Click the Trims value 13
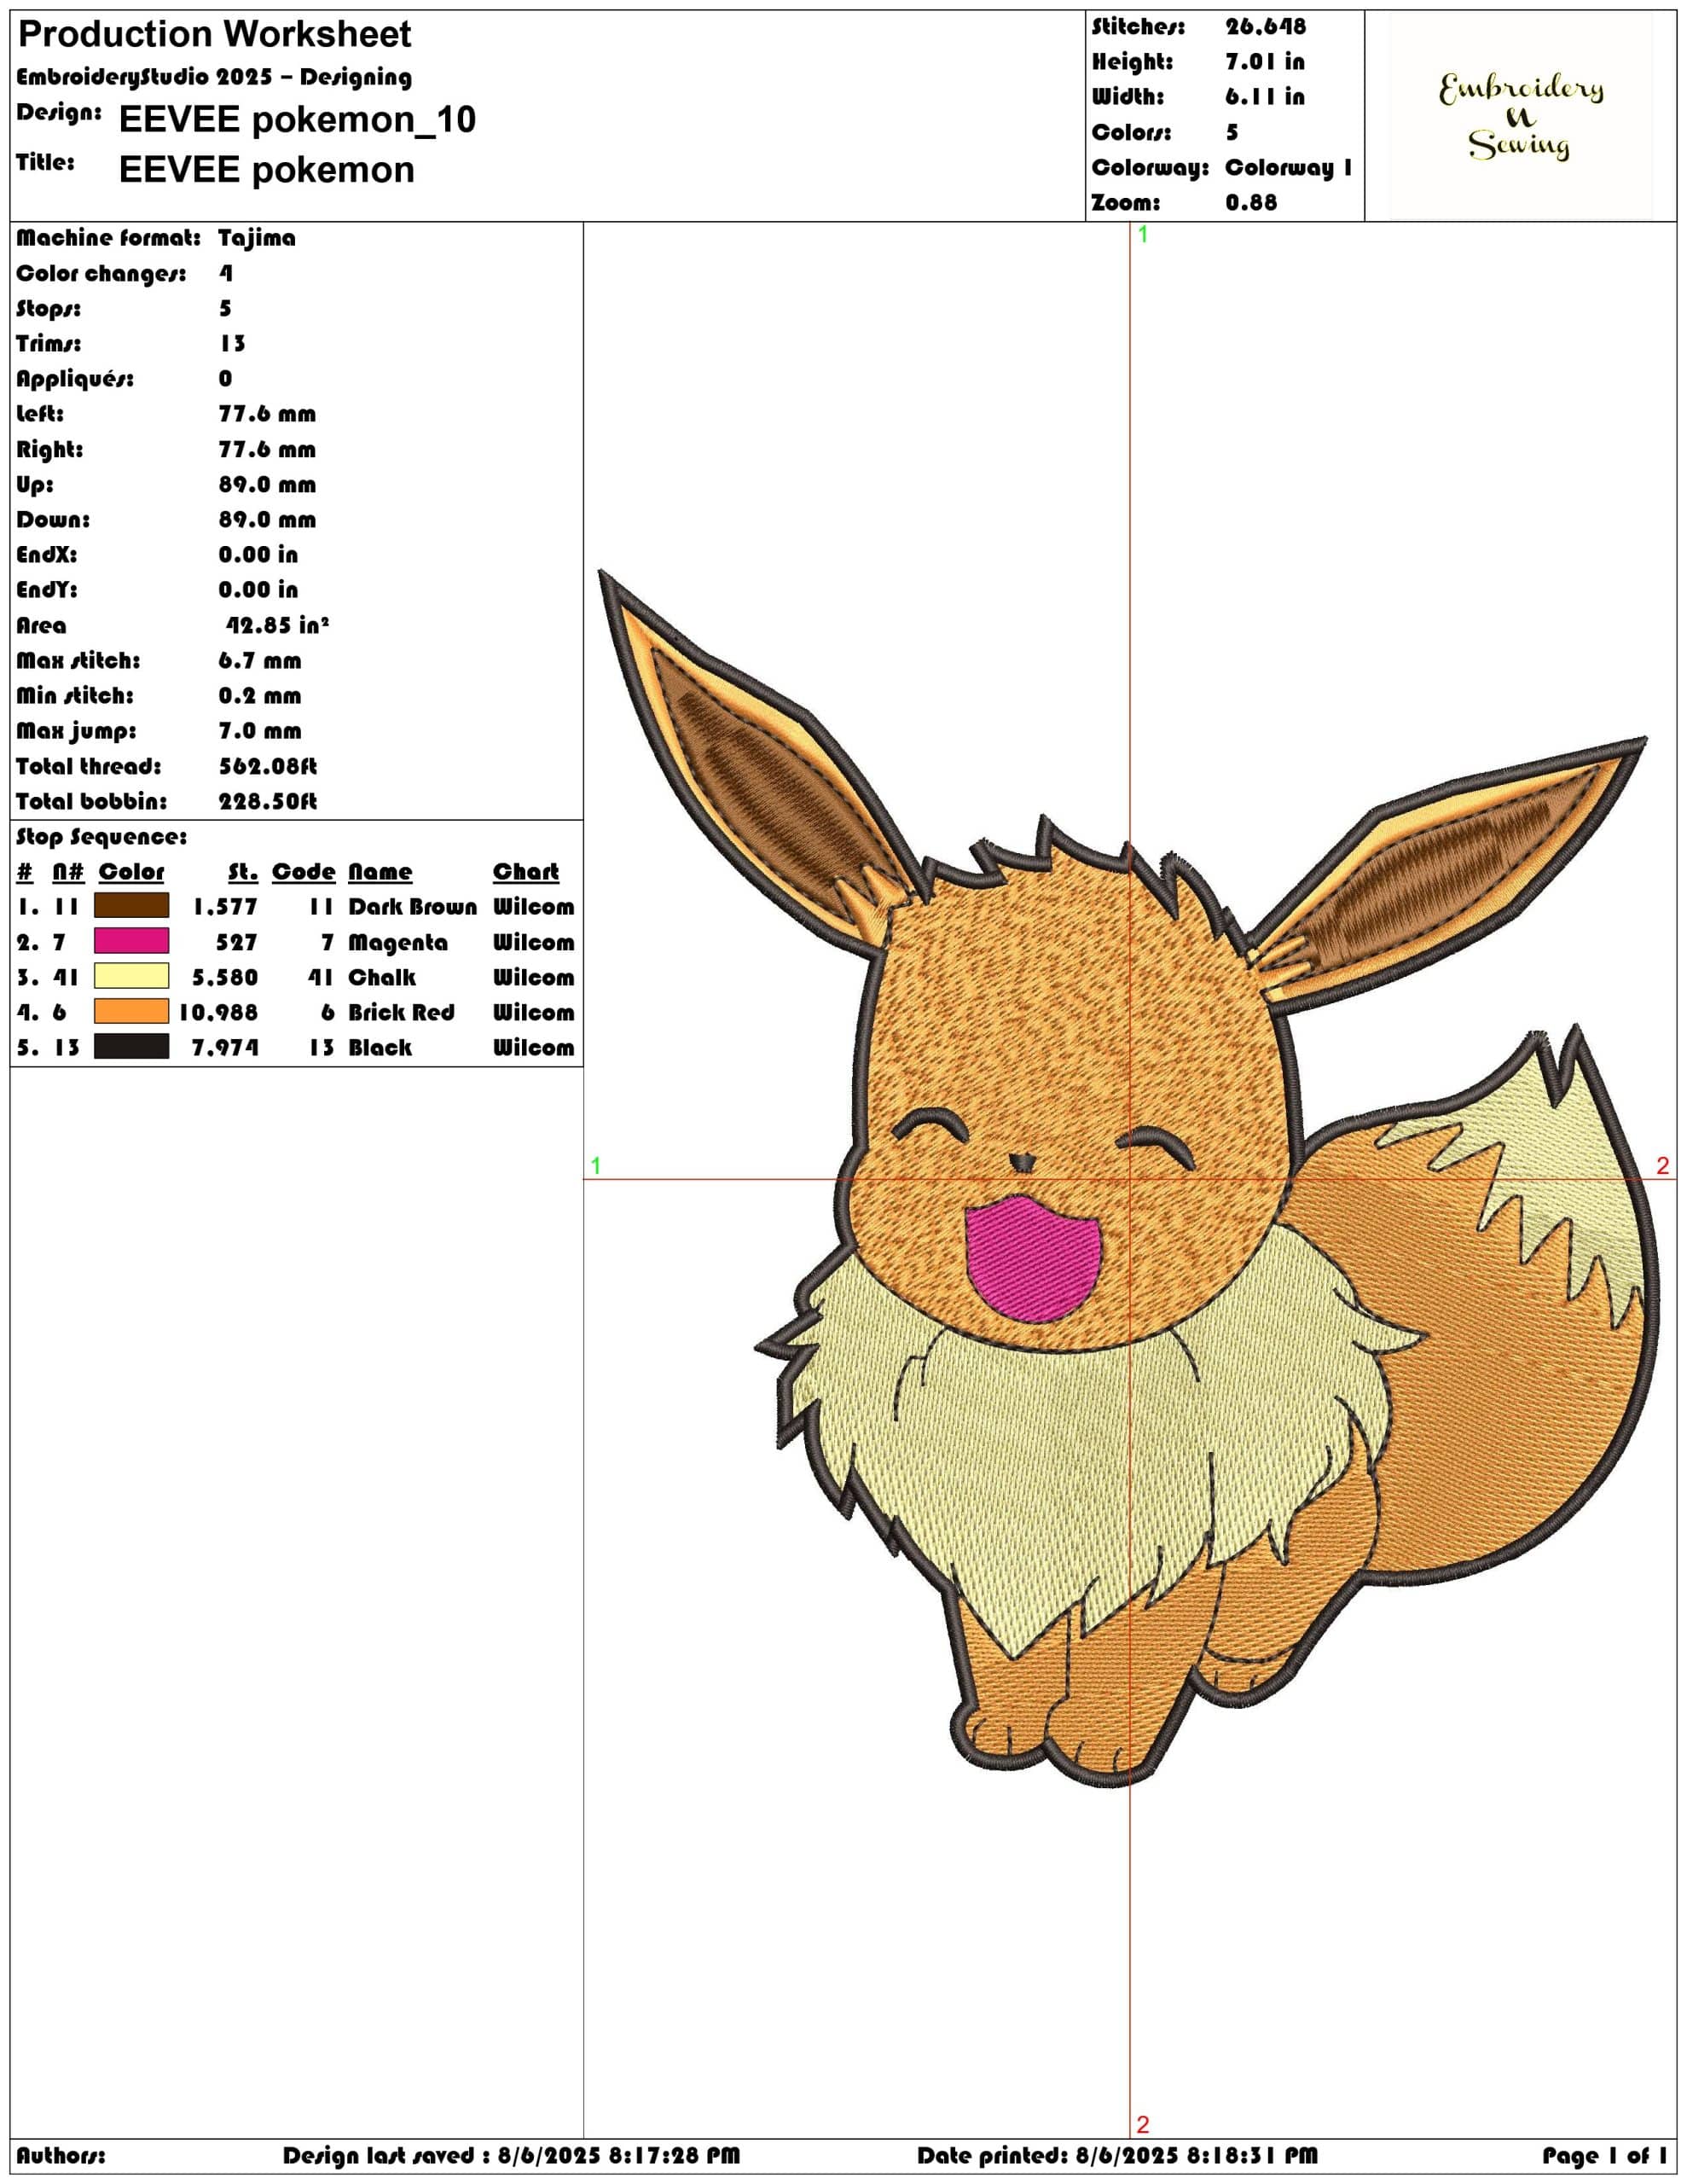Viewport: 1687px width, 2184px height. pos(232,343)
